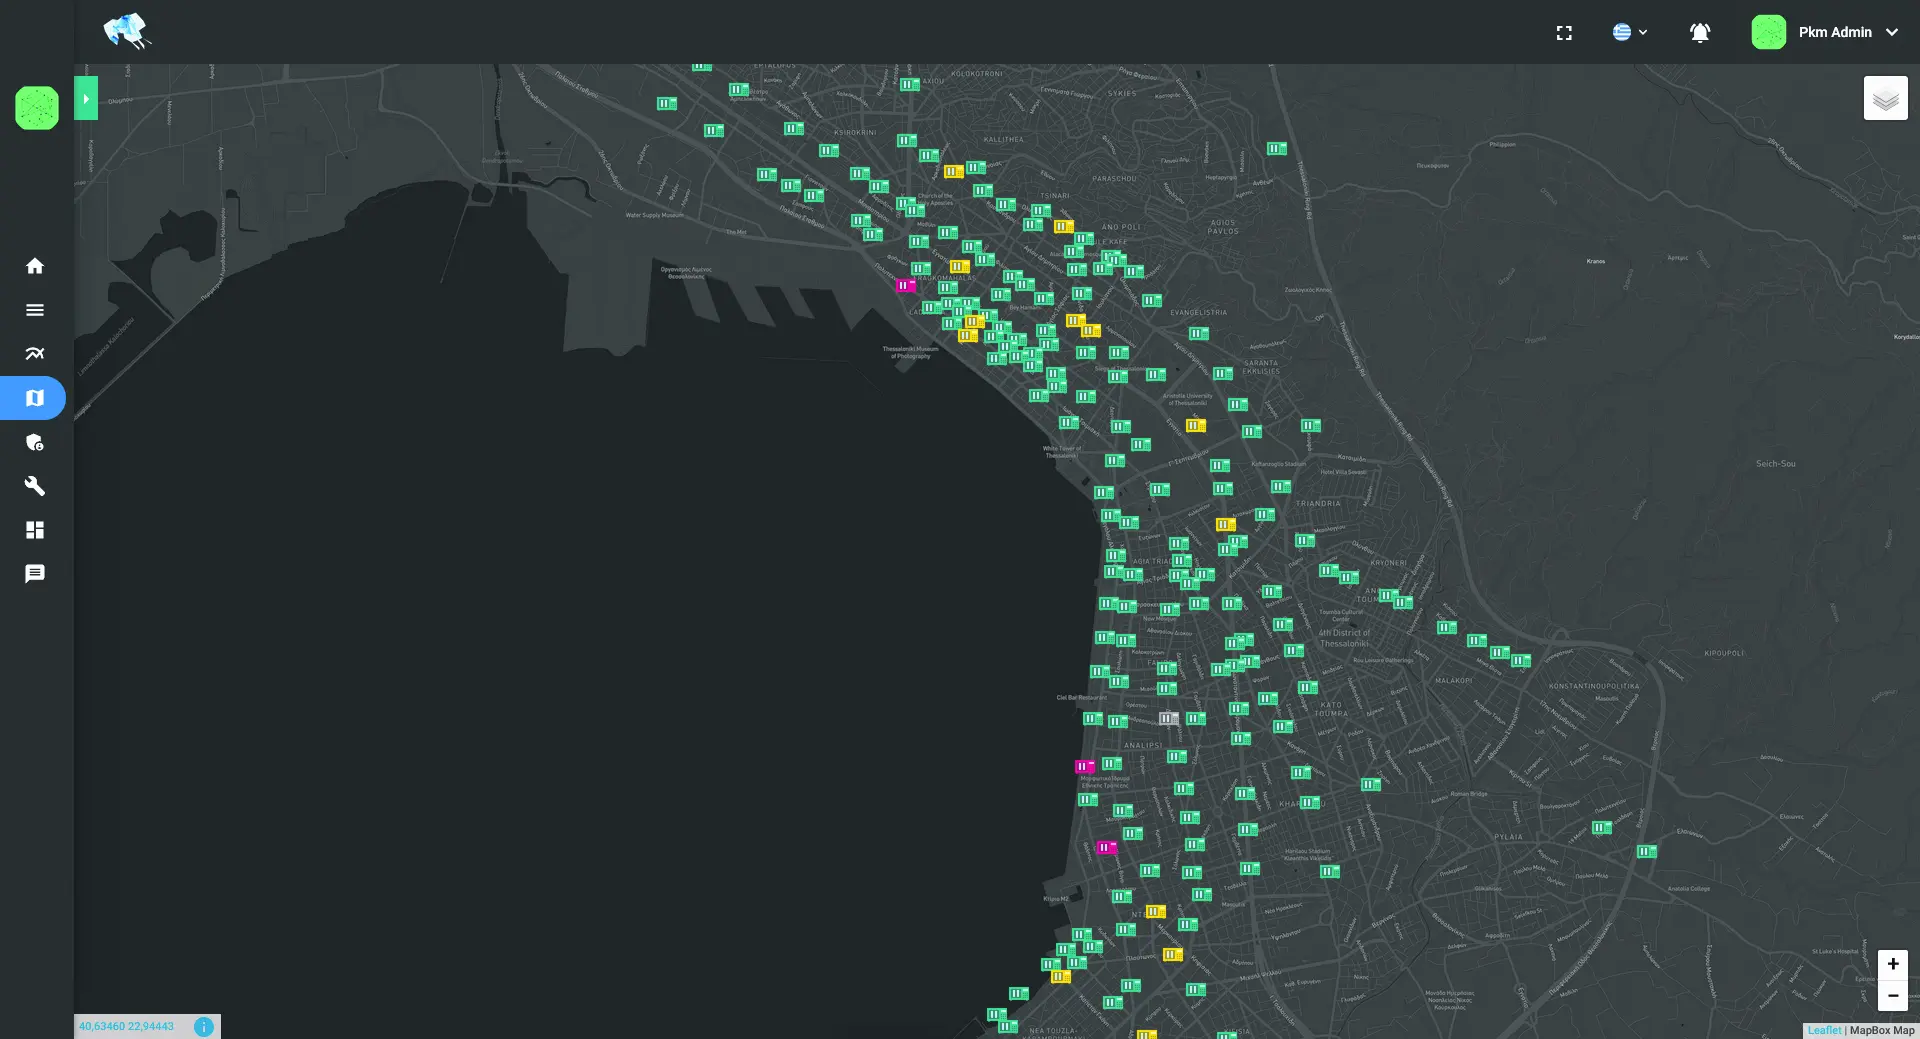Click the green logo tile in sidebar
The image size is (1920, 1039).
pyautogui.click(x=37, y=108)
